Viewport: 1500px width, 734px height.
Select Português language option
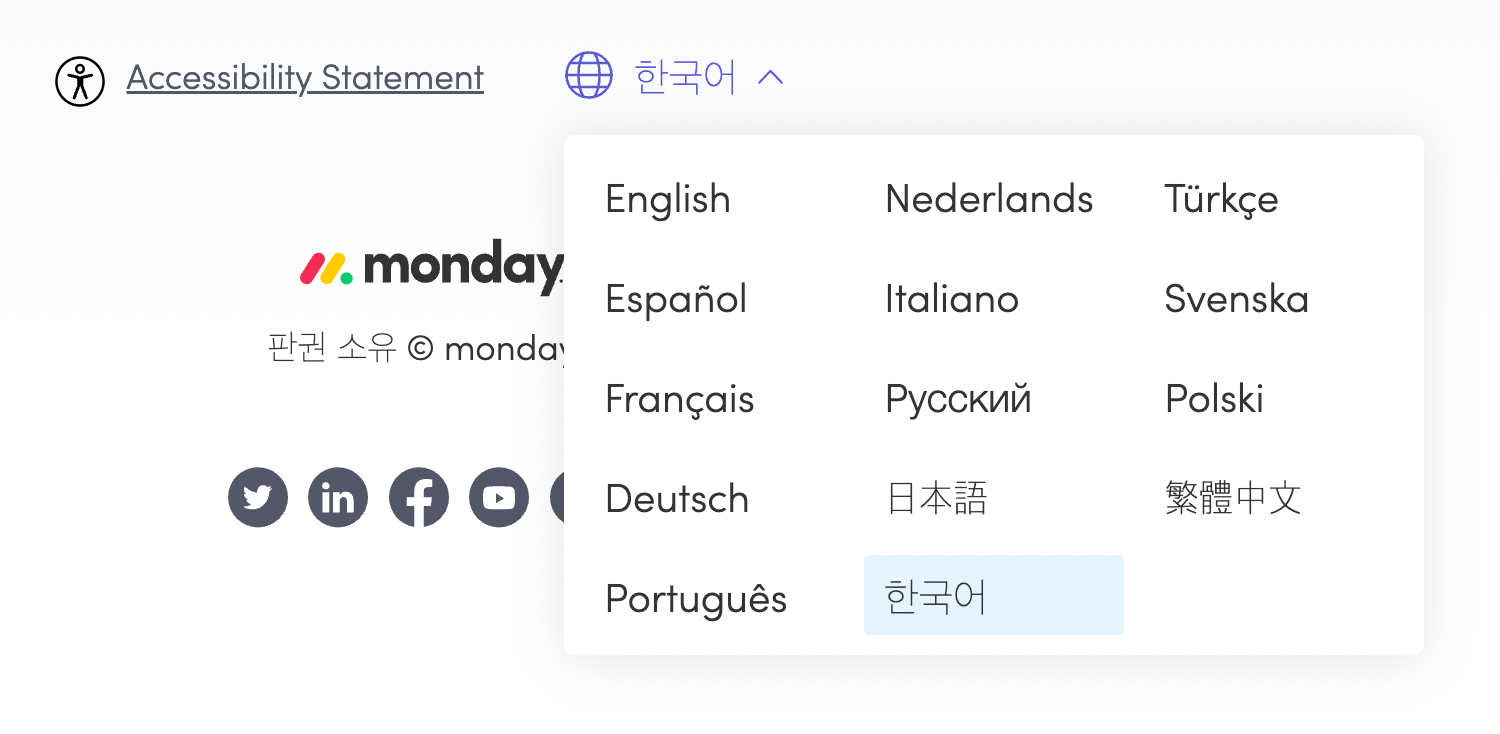point(696,599)
